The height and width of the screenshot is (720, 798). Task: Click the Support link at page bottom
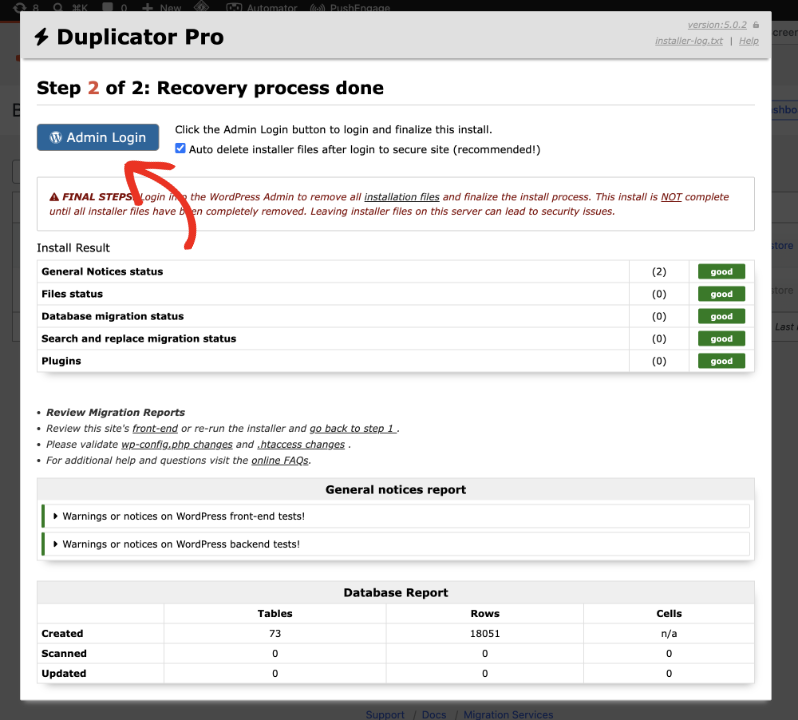pyautogui.click(x=385, y=714)
